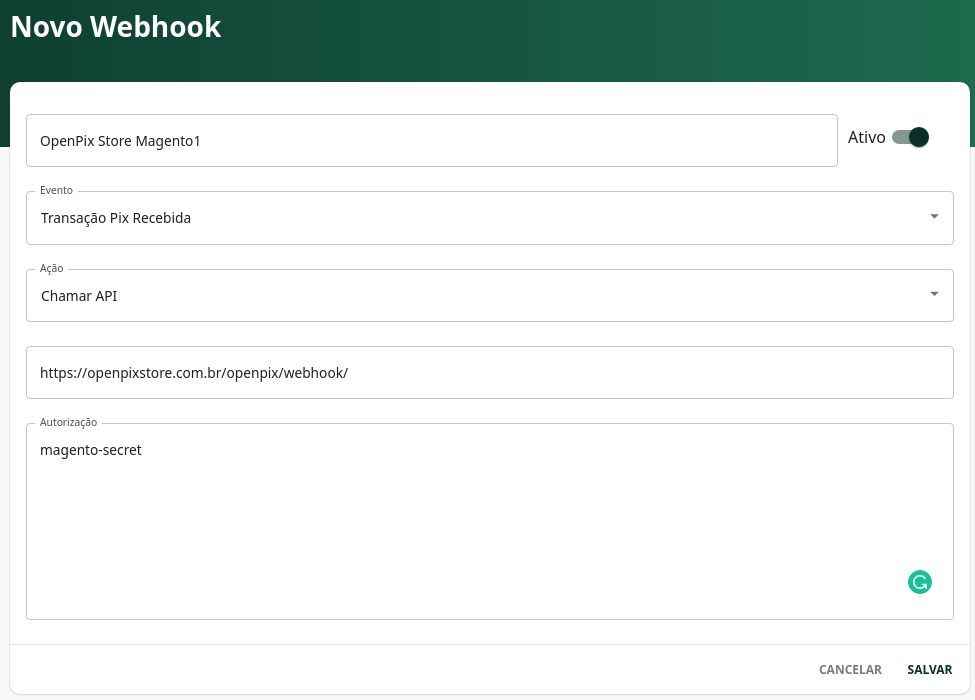Screen dimensions: 975x700
Task: Click the Ativo label next to the switch
Action: (x=866, y=137)
